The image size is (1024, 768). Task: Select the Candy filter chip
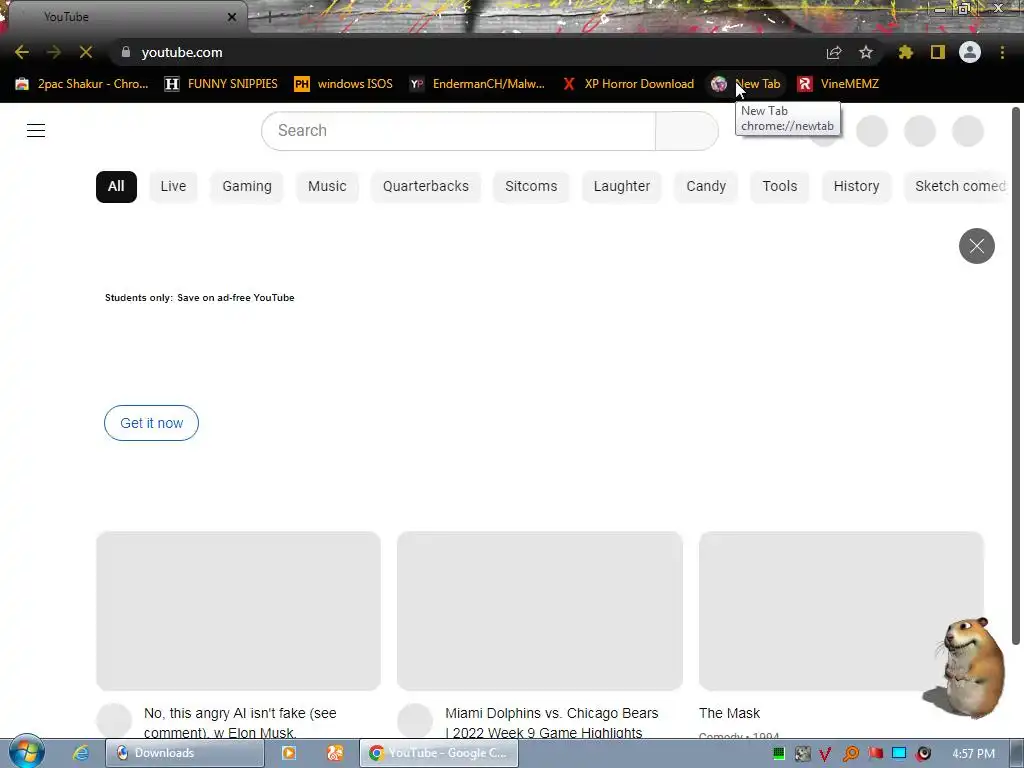pos(706,187)
